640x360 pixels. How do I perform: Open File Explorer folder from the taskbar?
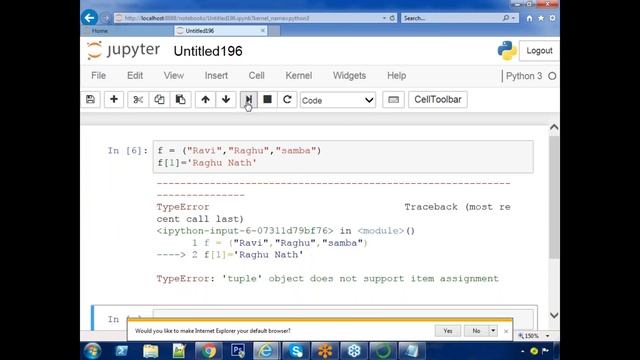pos(150,351)
